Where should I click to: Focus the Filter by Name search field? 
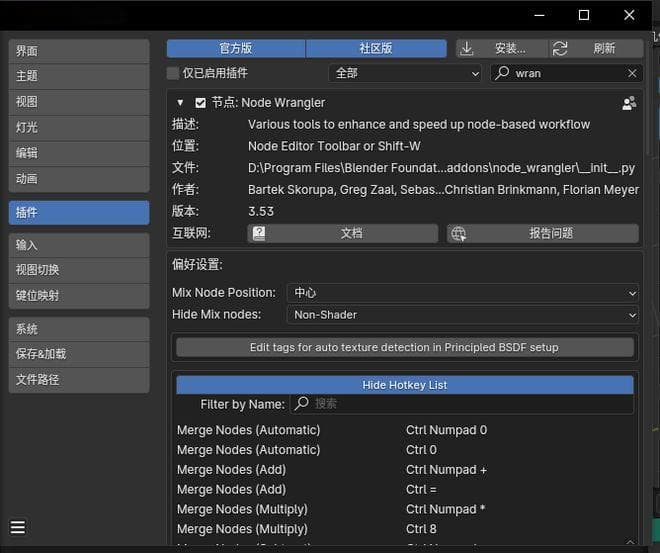coord(462,404)
